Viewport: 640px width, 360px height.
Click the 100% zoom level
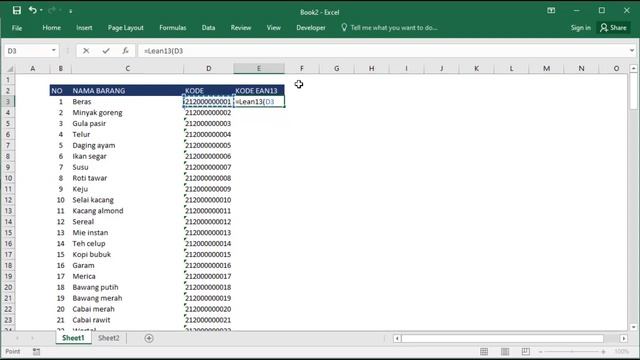point(621,351)
